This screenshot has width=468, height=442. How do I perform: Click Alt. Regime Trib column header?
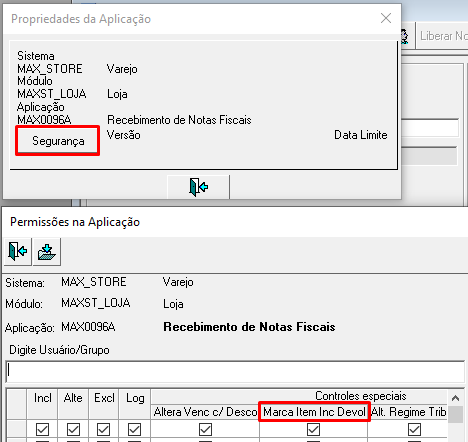[408, 412]
